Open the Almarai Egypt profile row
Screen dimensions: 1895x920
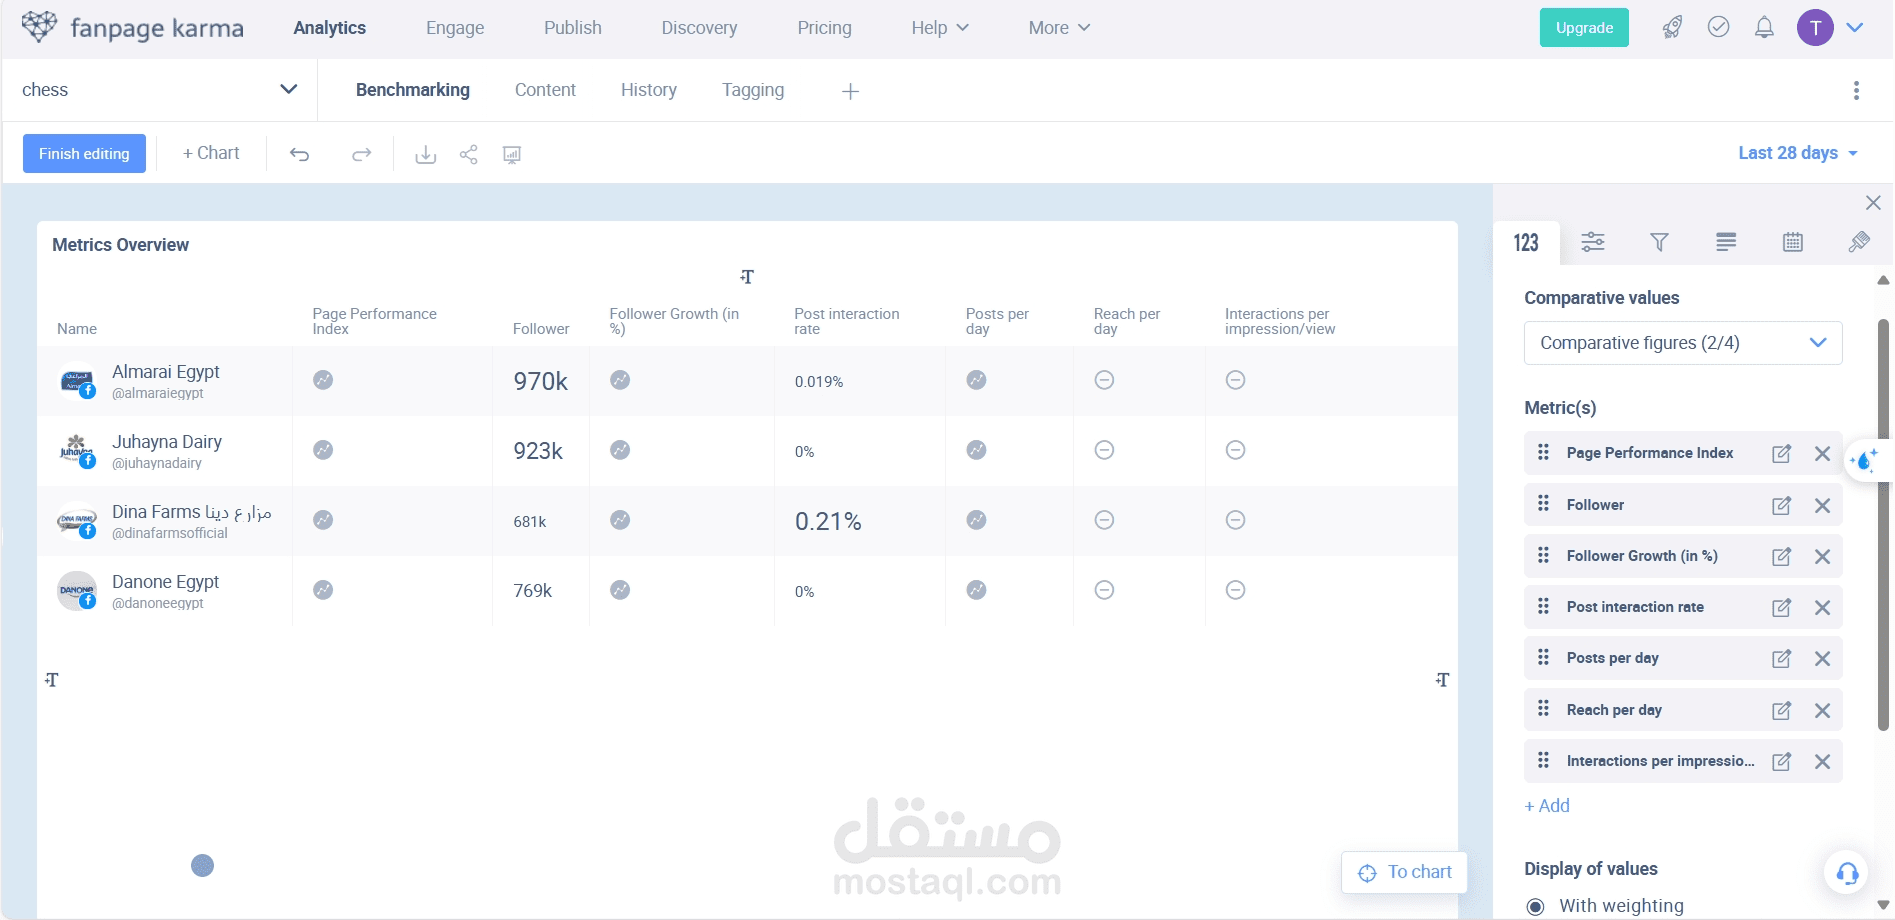tap(747, 381)
